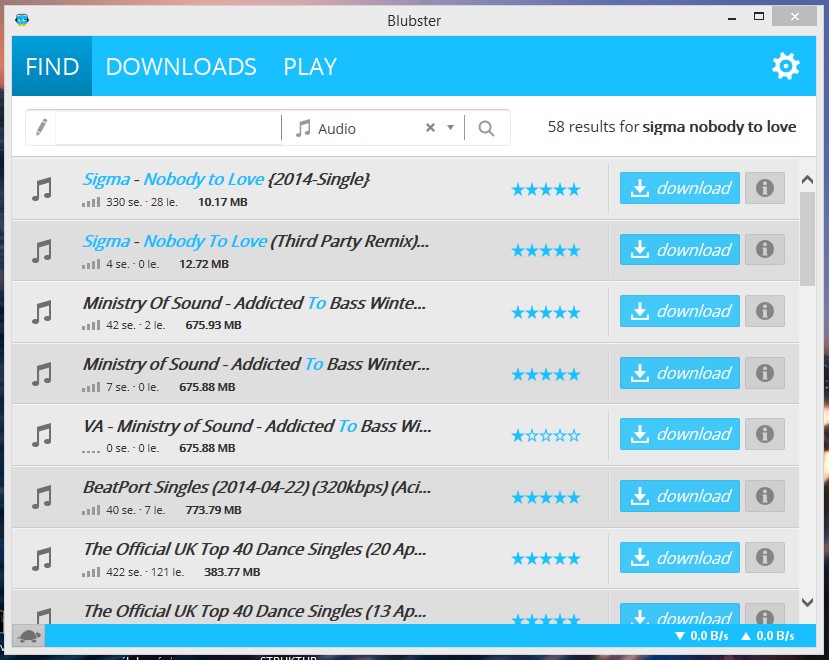The width and height of the screenshot is (829, 660).
Task: Focus the search text input field
Action: (x=168, y=128)
